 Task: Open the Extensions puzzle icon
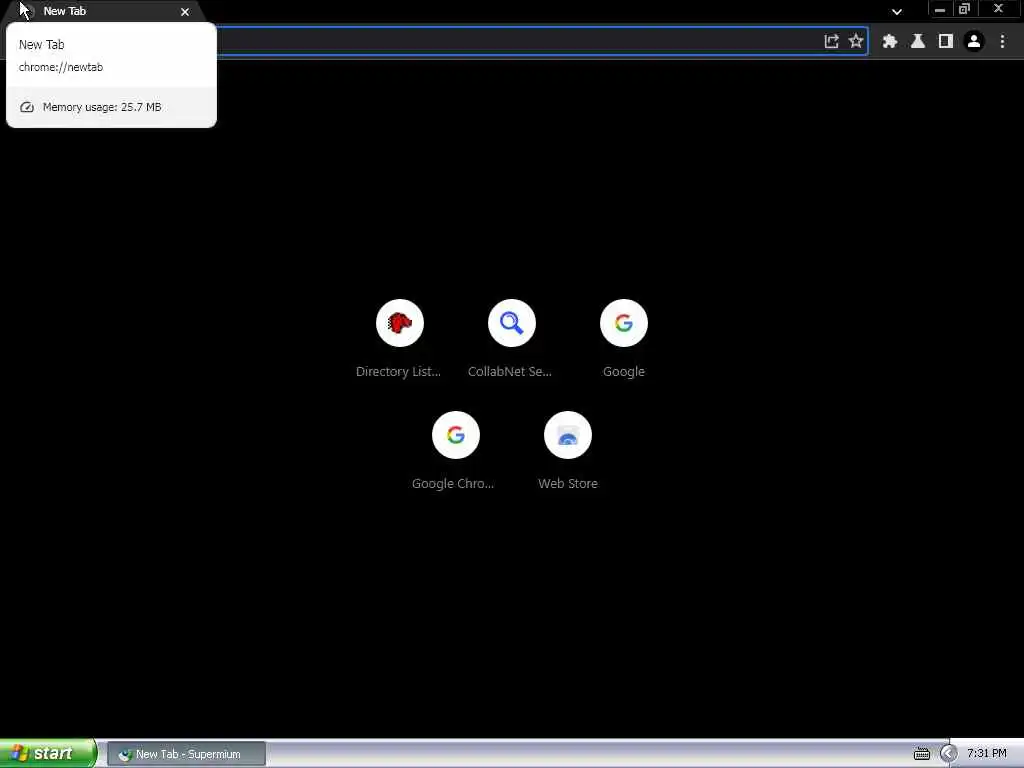889,42
